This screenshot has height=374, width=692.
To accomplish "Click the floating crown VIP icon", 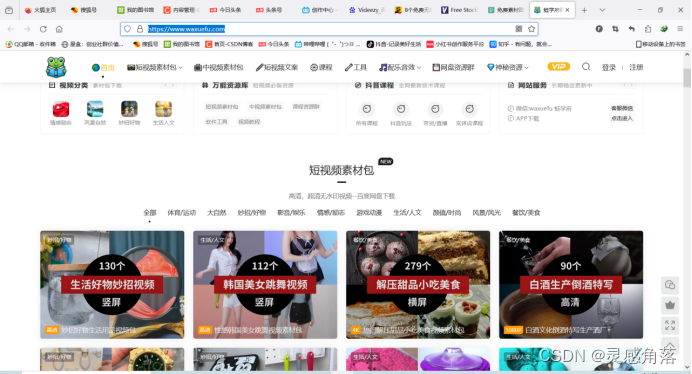I will coord(669,305).
